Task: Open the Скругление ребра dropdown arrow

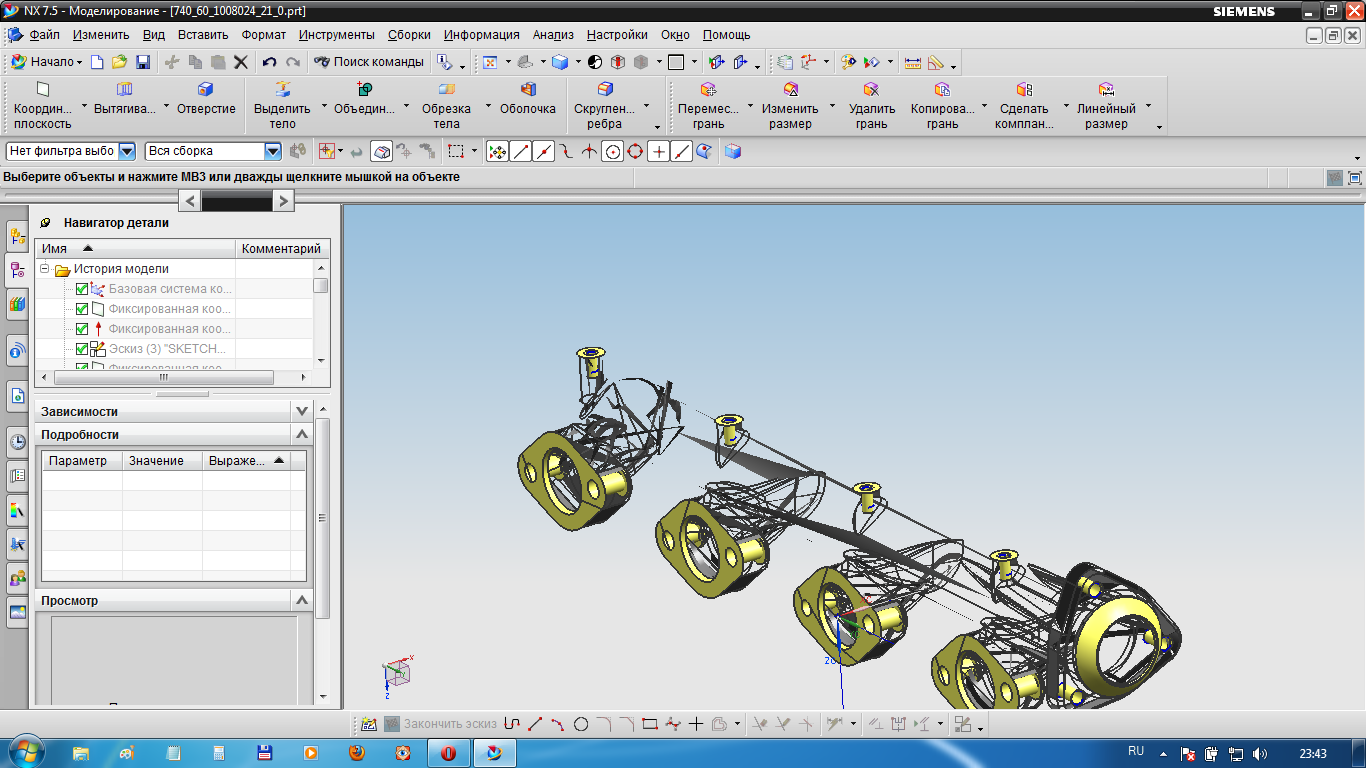Action: [646, 107]
